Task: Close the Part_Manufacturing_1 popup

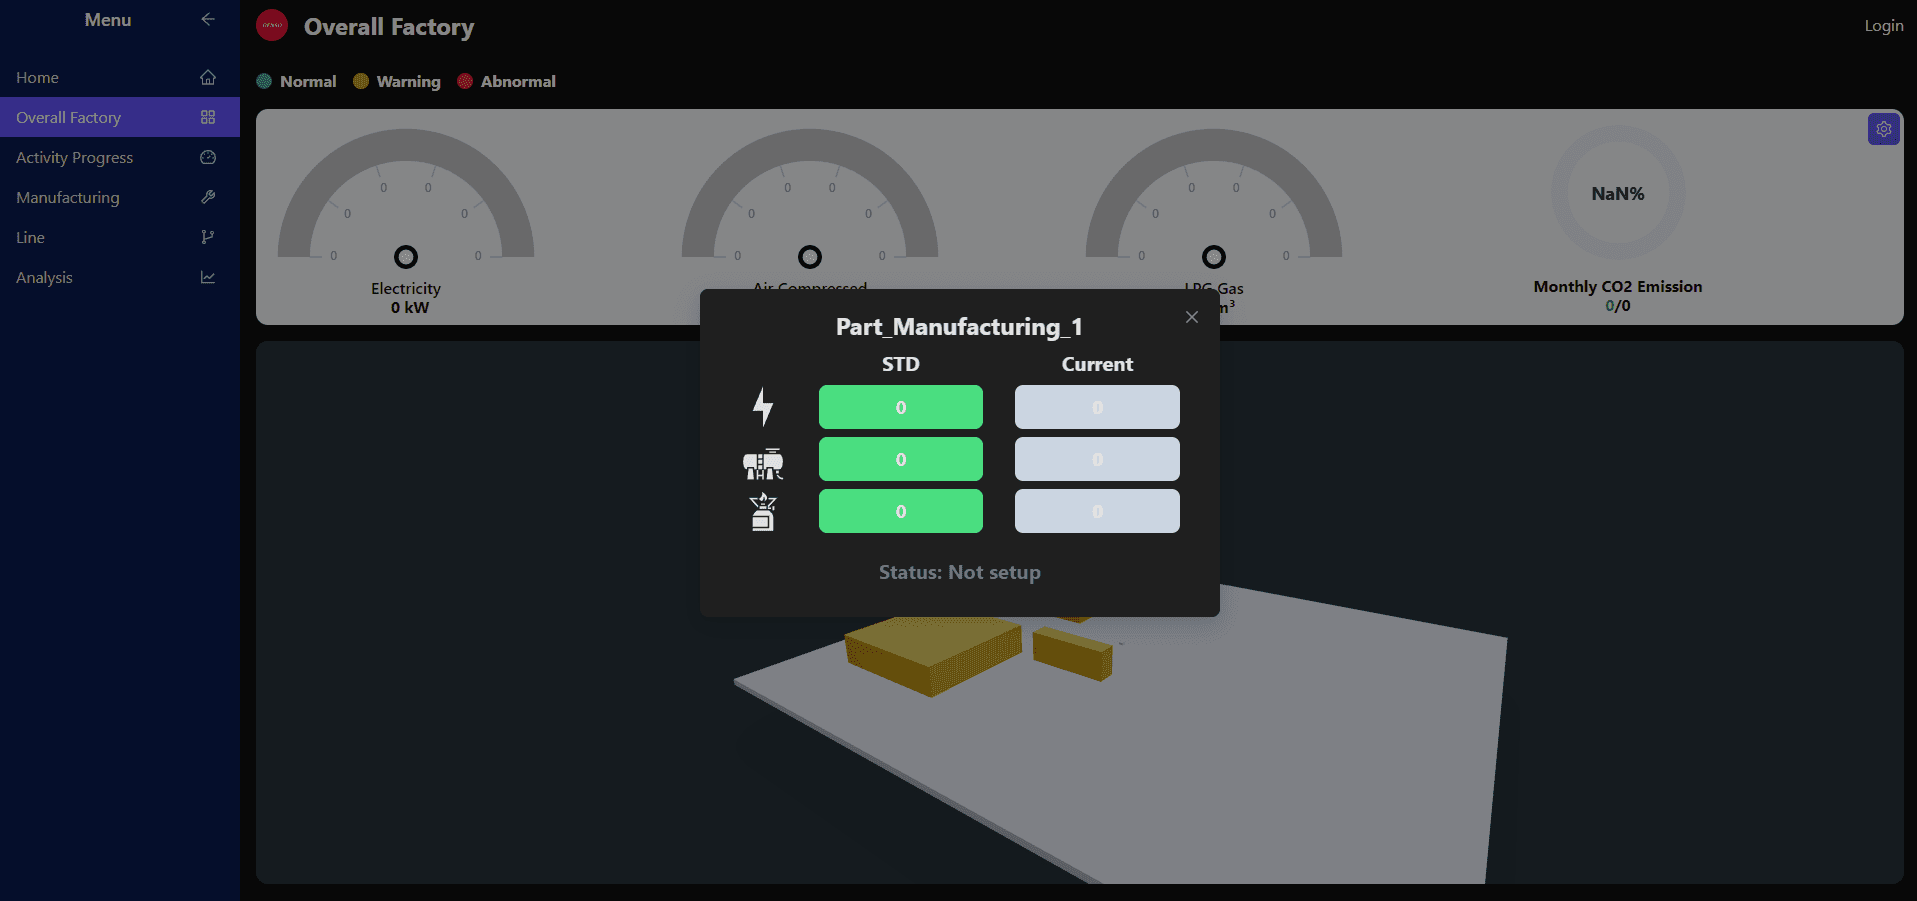Action: point(1192,317)
